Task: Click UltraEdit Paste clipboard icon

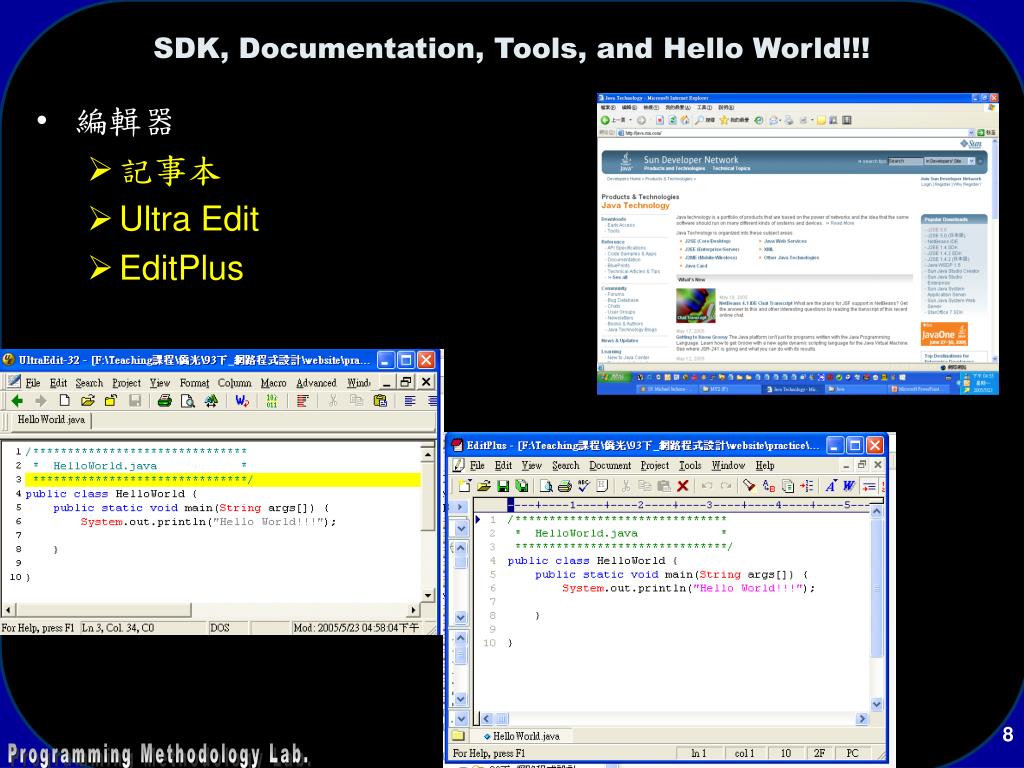Action: pos(379,400)
